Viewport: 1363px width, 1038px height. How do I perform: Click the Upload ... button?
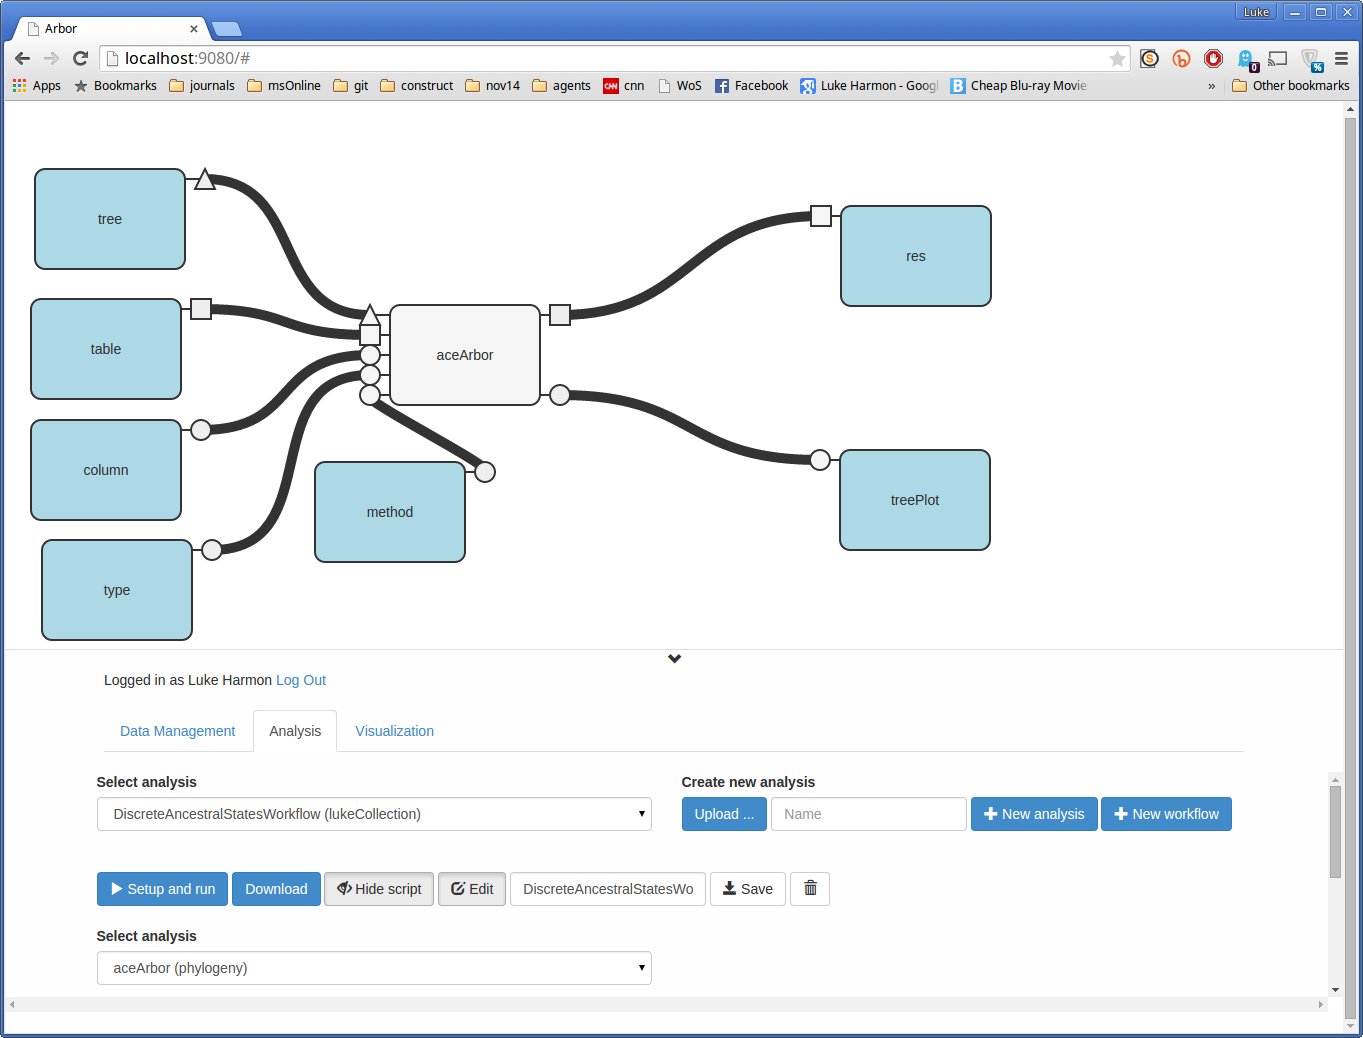click(x=725, y=814)
